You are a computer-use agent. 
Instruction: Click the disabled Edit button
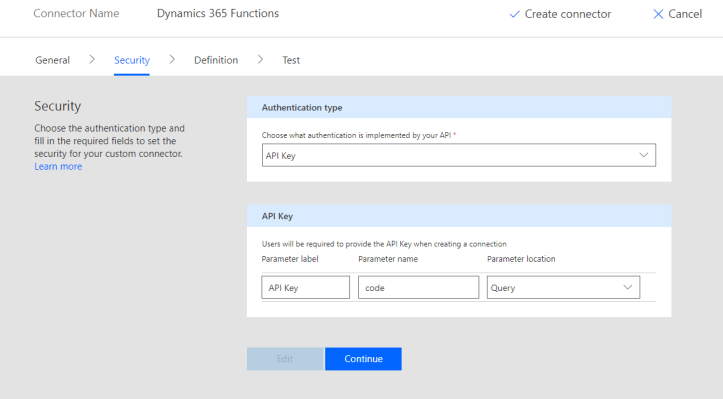(x=285, y=359)
